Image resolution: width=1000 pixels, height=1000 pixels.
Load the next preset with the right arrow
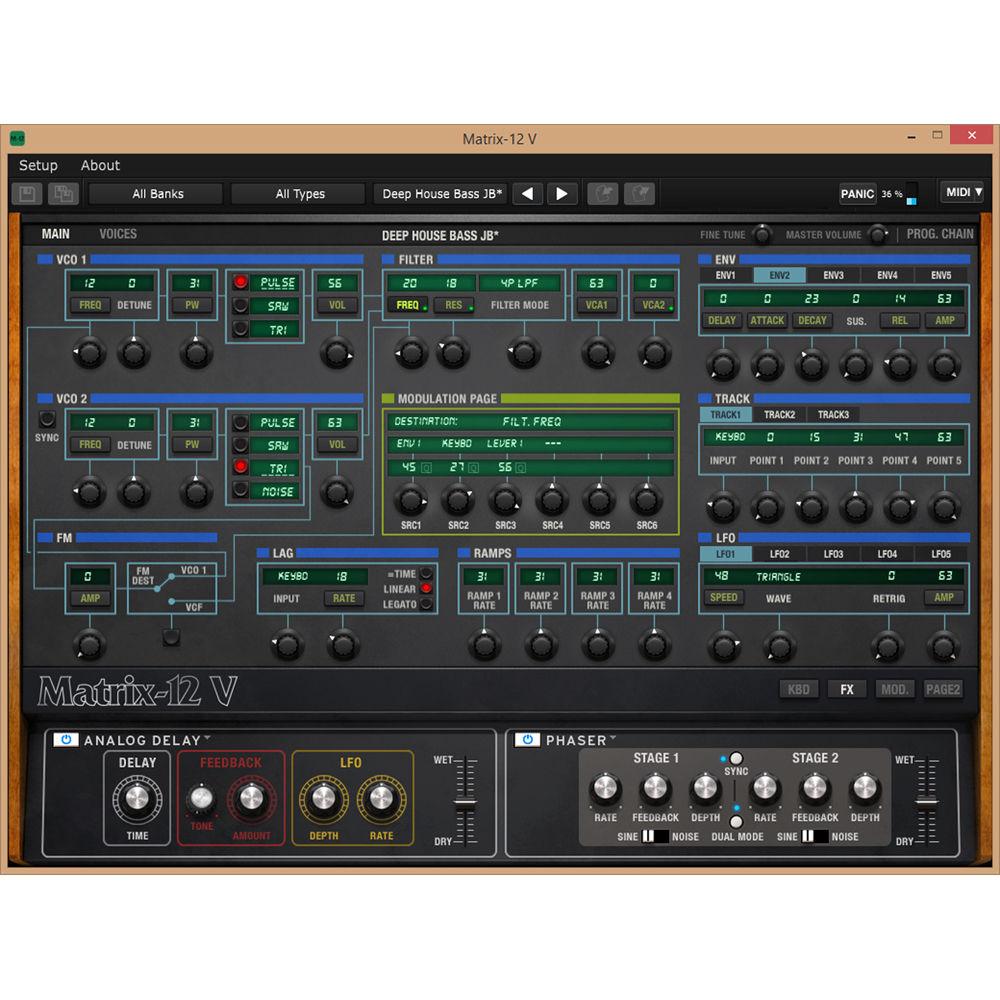[563, 193]
